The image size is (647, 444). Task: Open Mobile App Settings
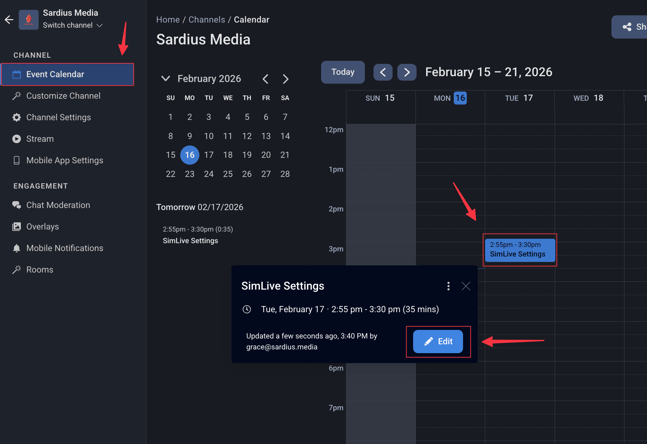pos(64,160)
